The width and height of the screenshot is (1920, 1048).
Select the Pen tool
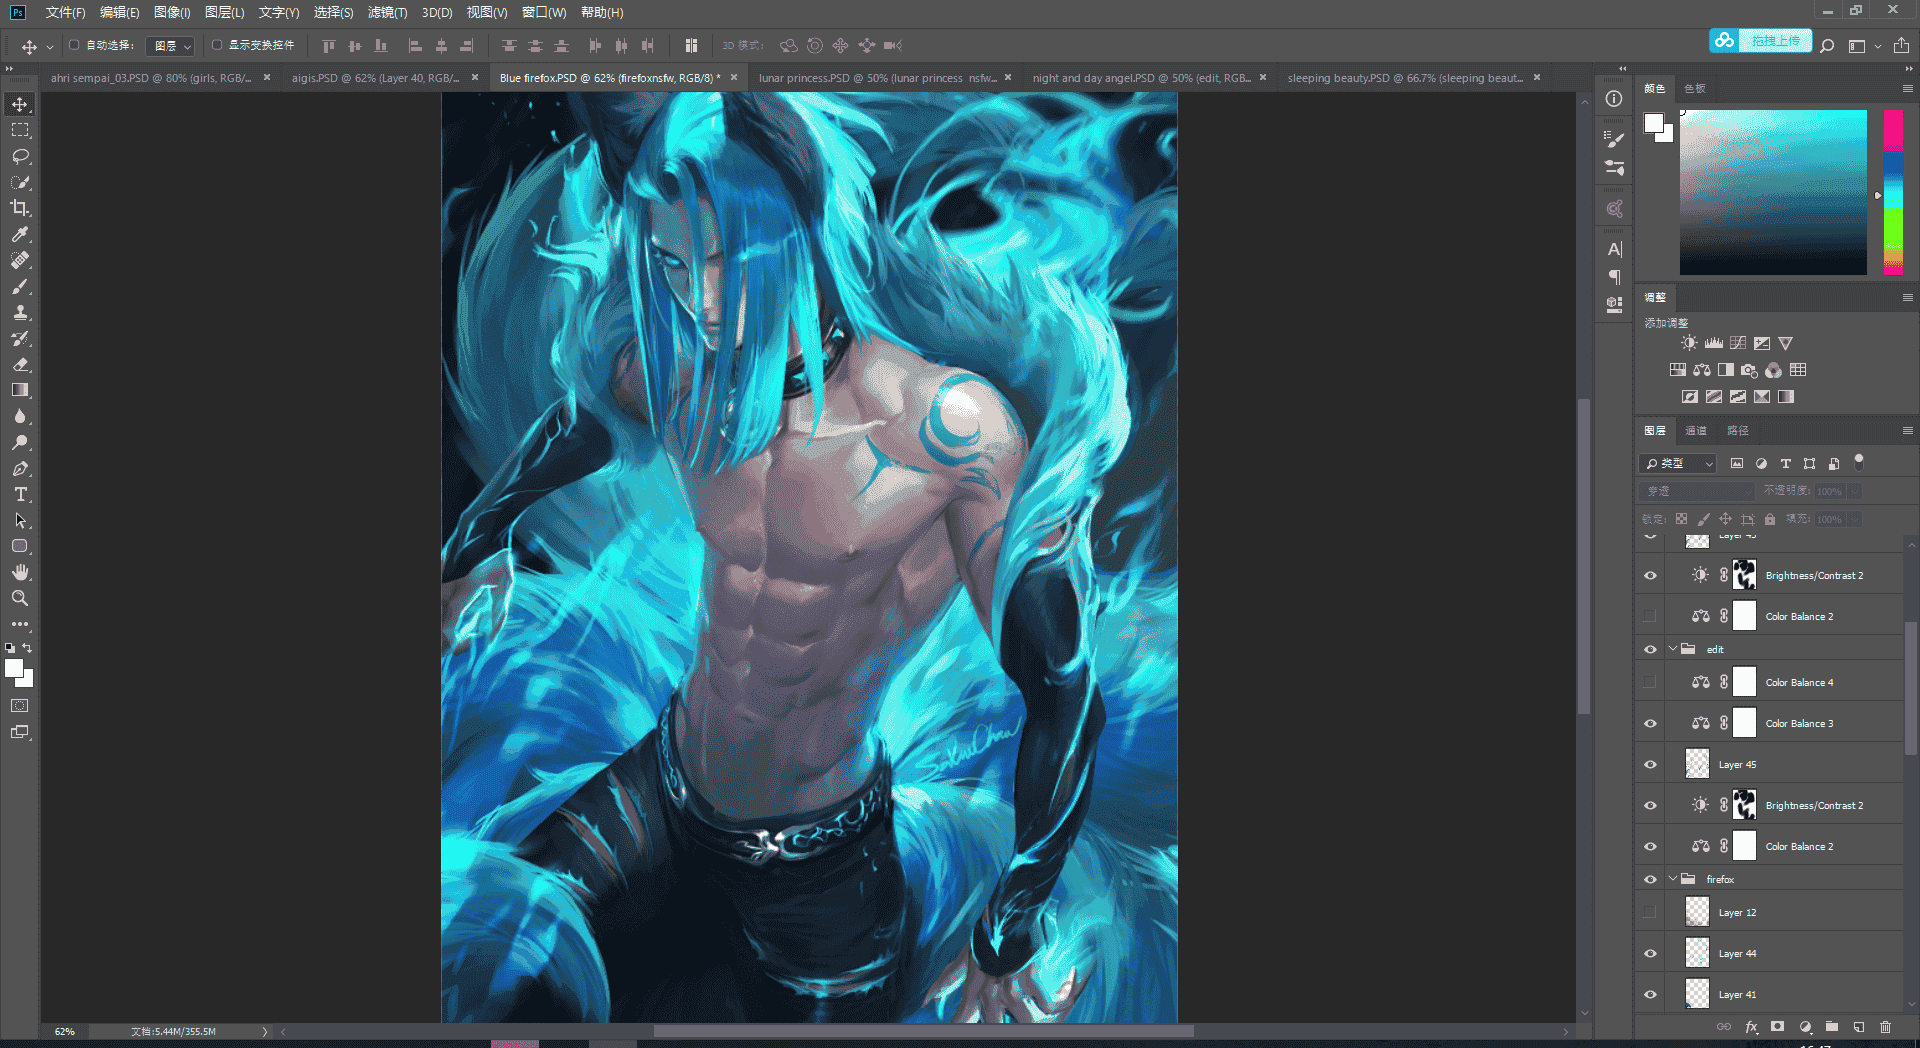pyautogui.click(x=20, y=468)
